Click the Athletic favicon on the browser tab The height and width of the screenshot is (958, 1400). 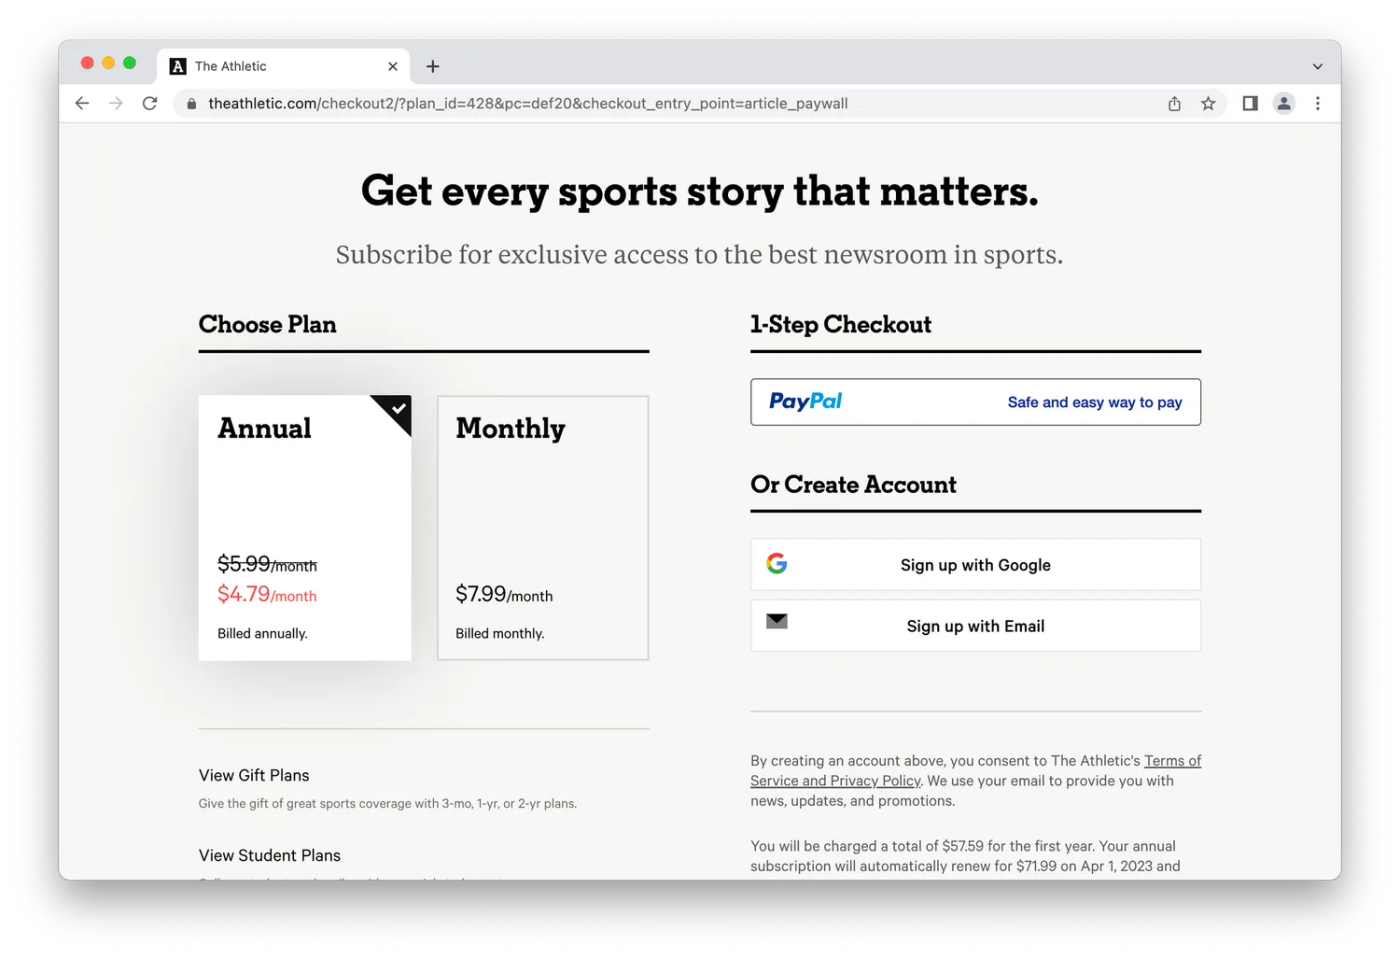[x=178, y=66]
